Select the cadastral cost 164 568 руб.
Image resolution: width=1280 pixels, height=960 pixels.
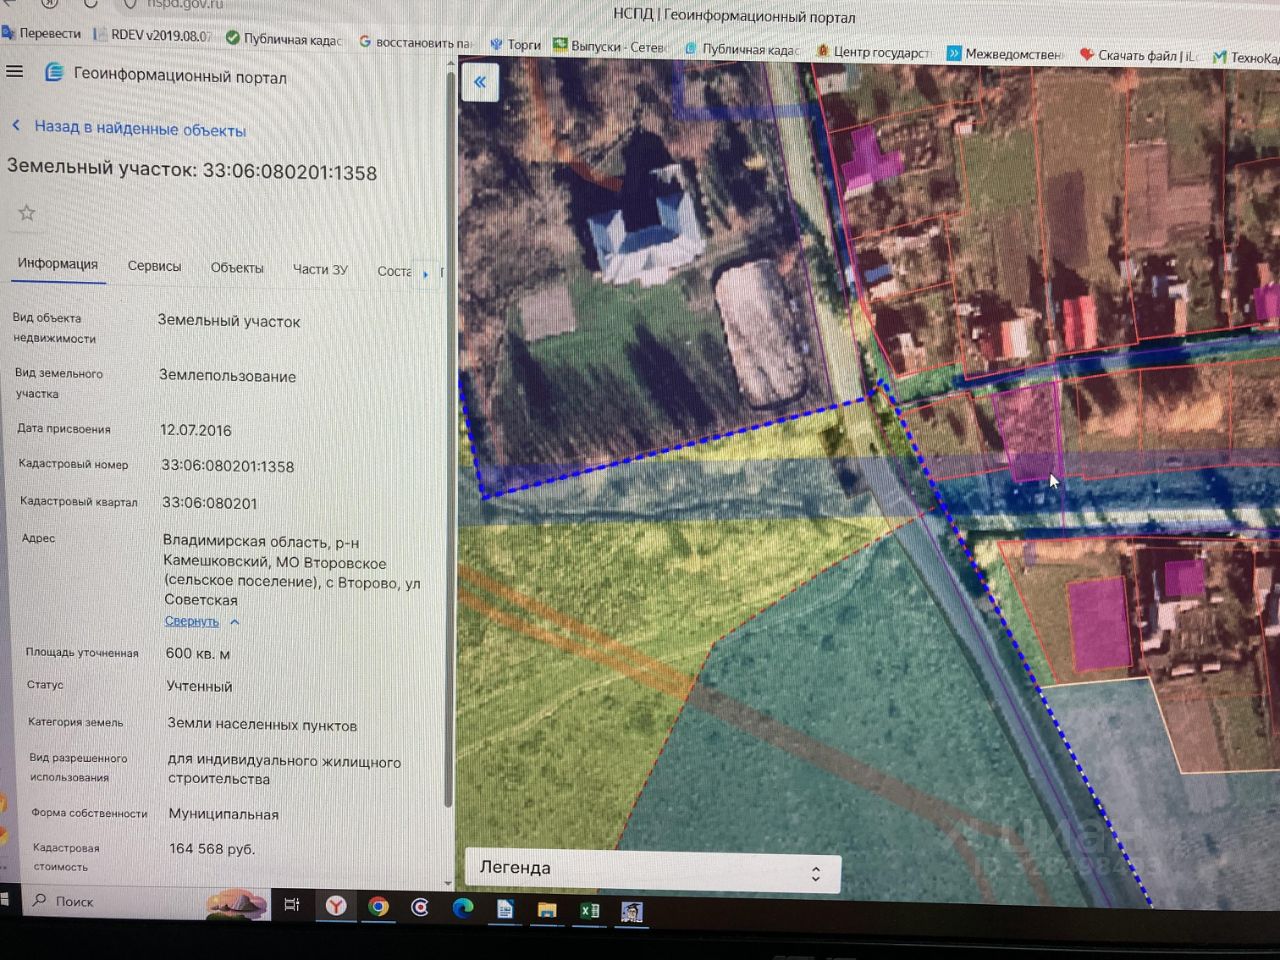coord(212,849)
